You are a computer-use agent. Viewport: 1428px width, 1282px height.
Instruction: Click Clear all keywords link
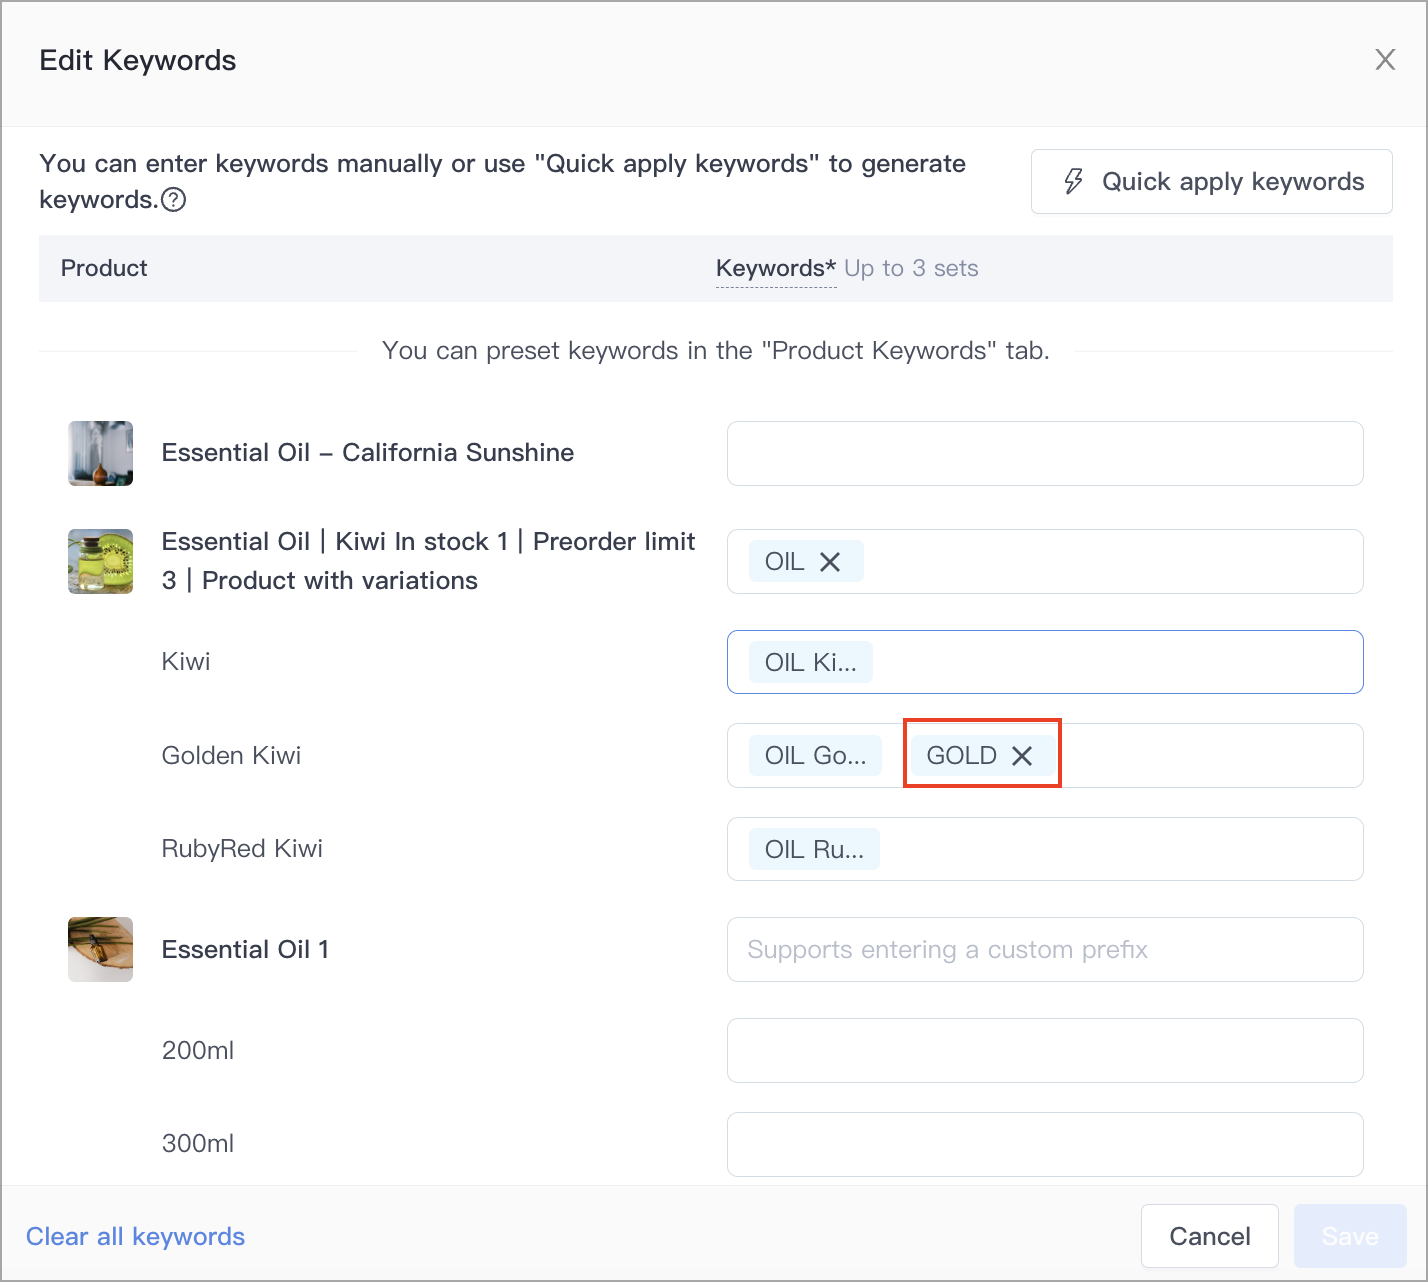point(135,1237)
